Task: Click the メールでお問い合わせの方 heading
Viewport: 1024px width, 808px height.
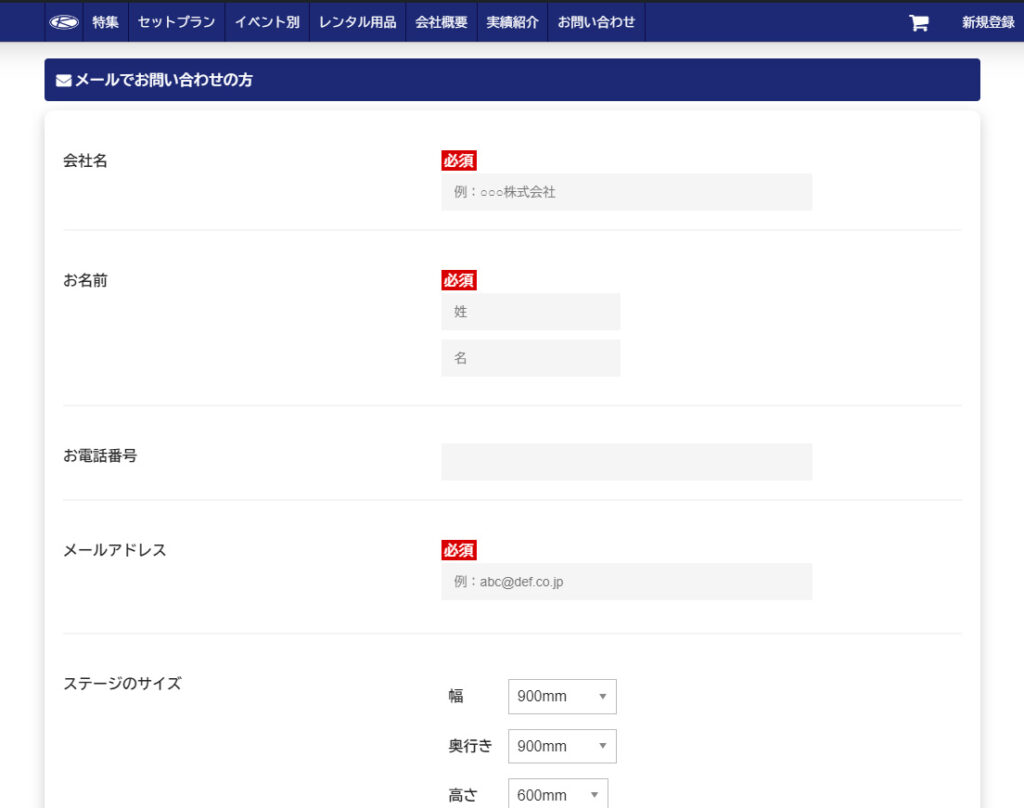Action: coord(164,80)
